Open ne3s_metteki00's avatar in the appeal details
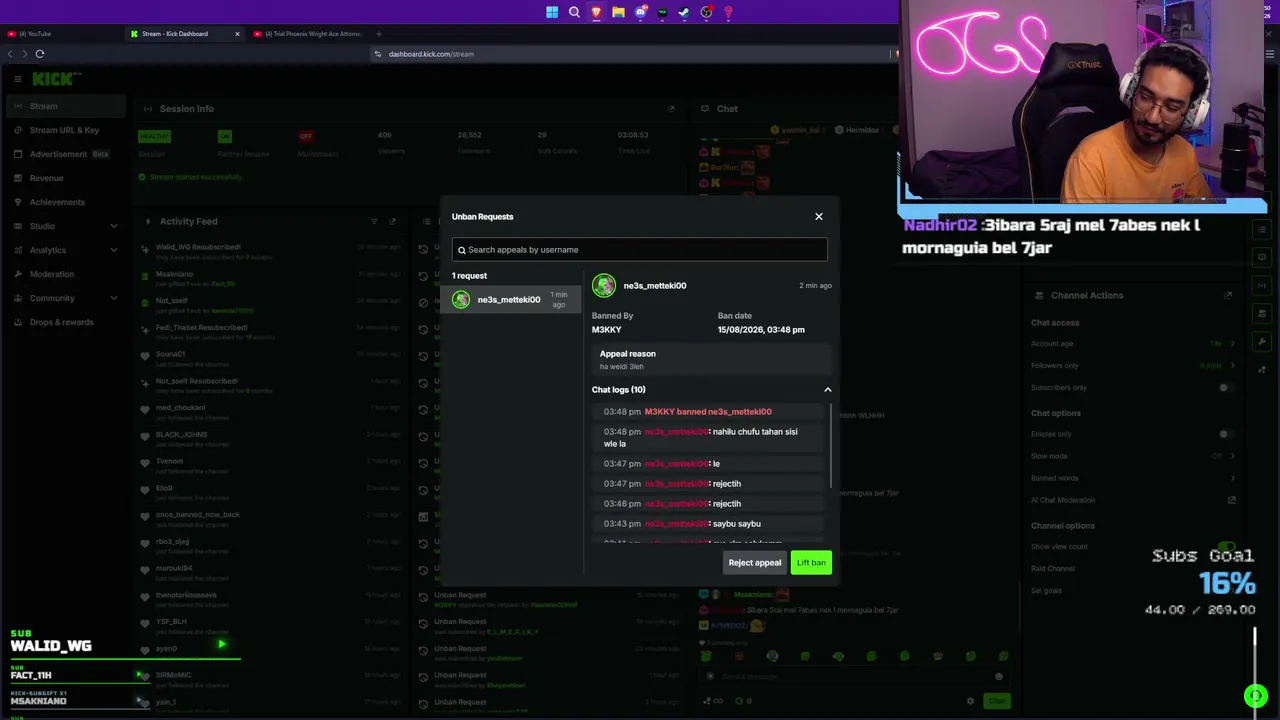Screen dimensions: 1280x720 click(604, 286)
